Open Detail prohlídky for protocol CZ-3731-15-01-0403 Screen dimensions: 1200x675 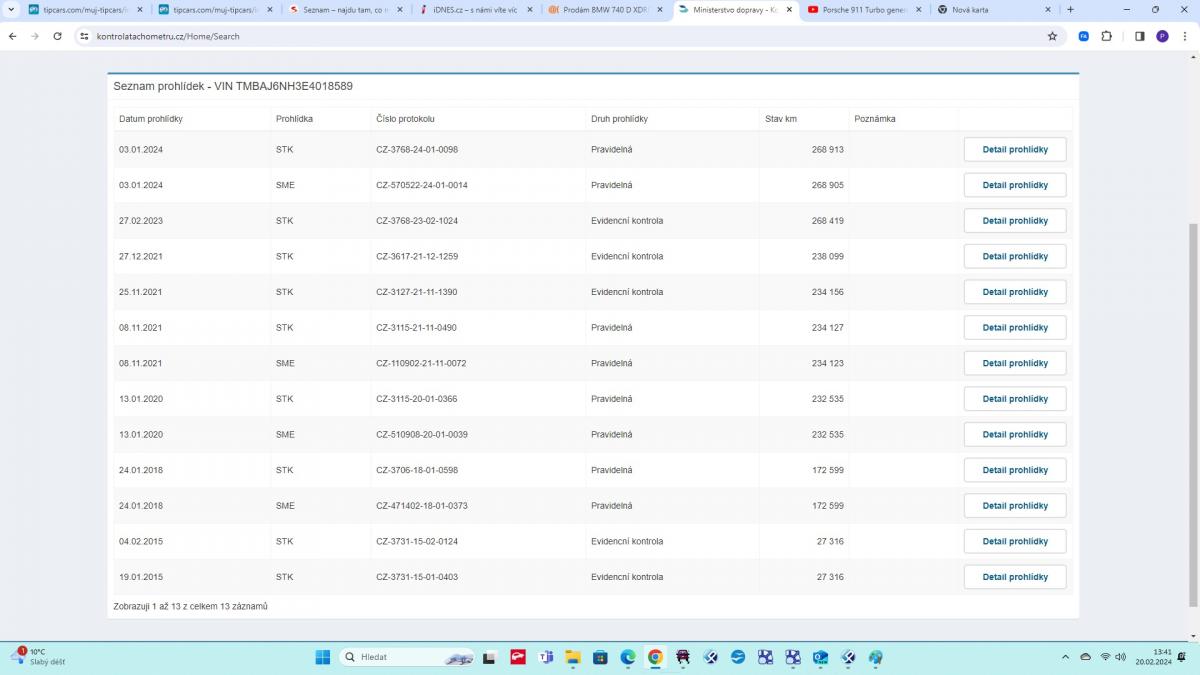pyautogui.click(x=1014, y=577)
